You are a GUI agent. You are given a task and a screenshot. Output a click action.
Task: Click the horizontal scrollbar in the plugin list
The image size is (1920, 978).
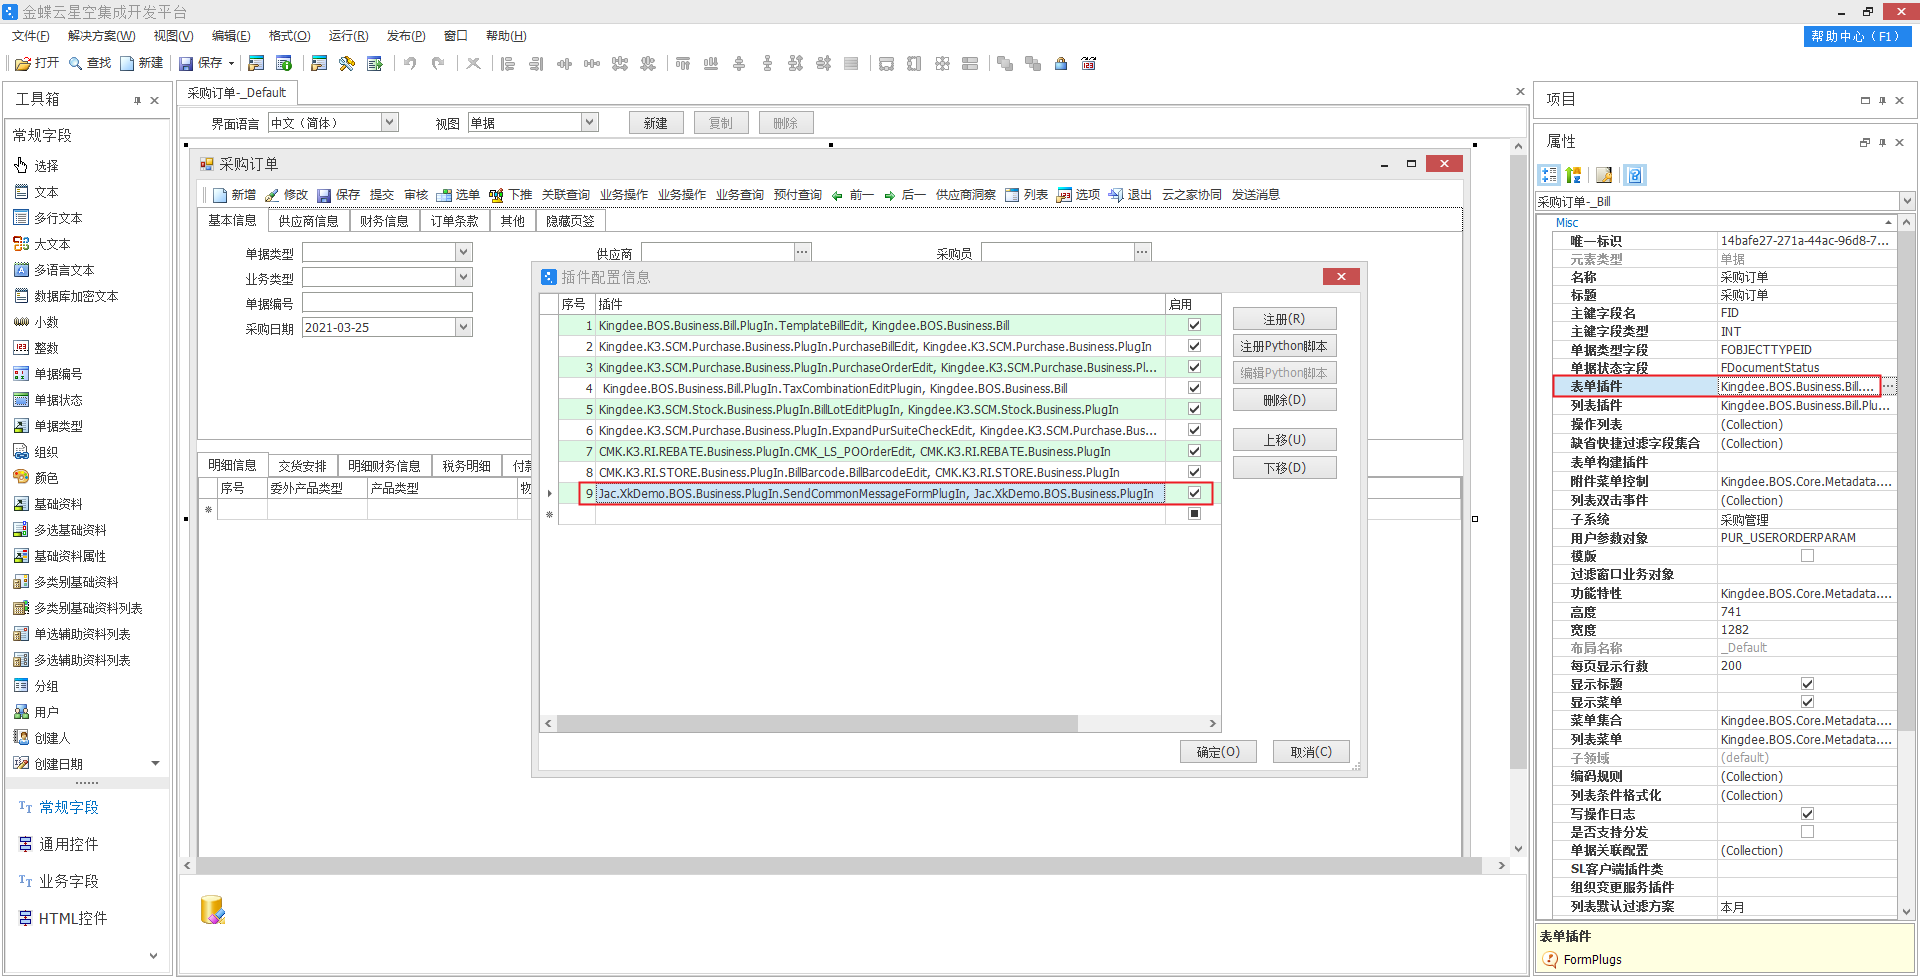(x=817, y=723)
